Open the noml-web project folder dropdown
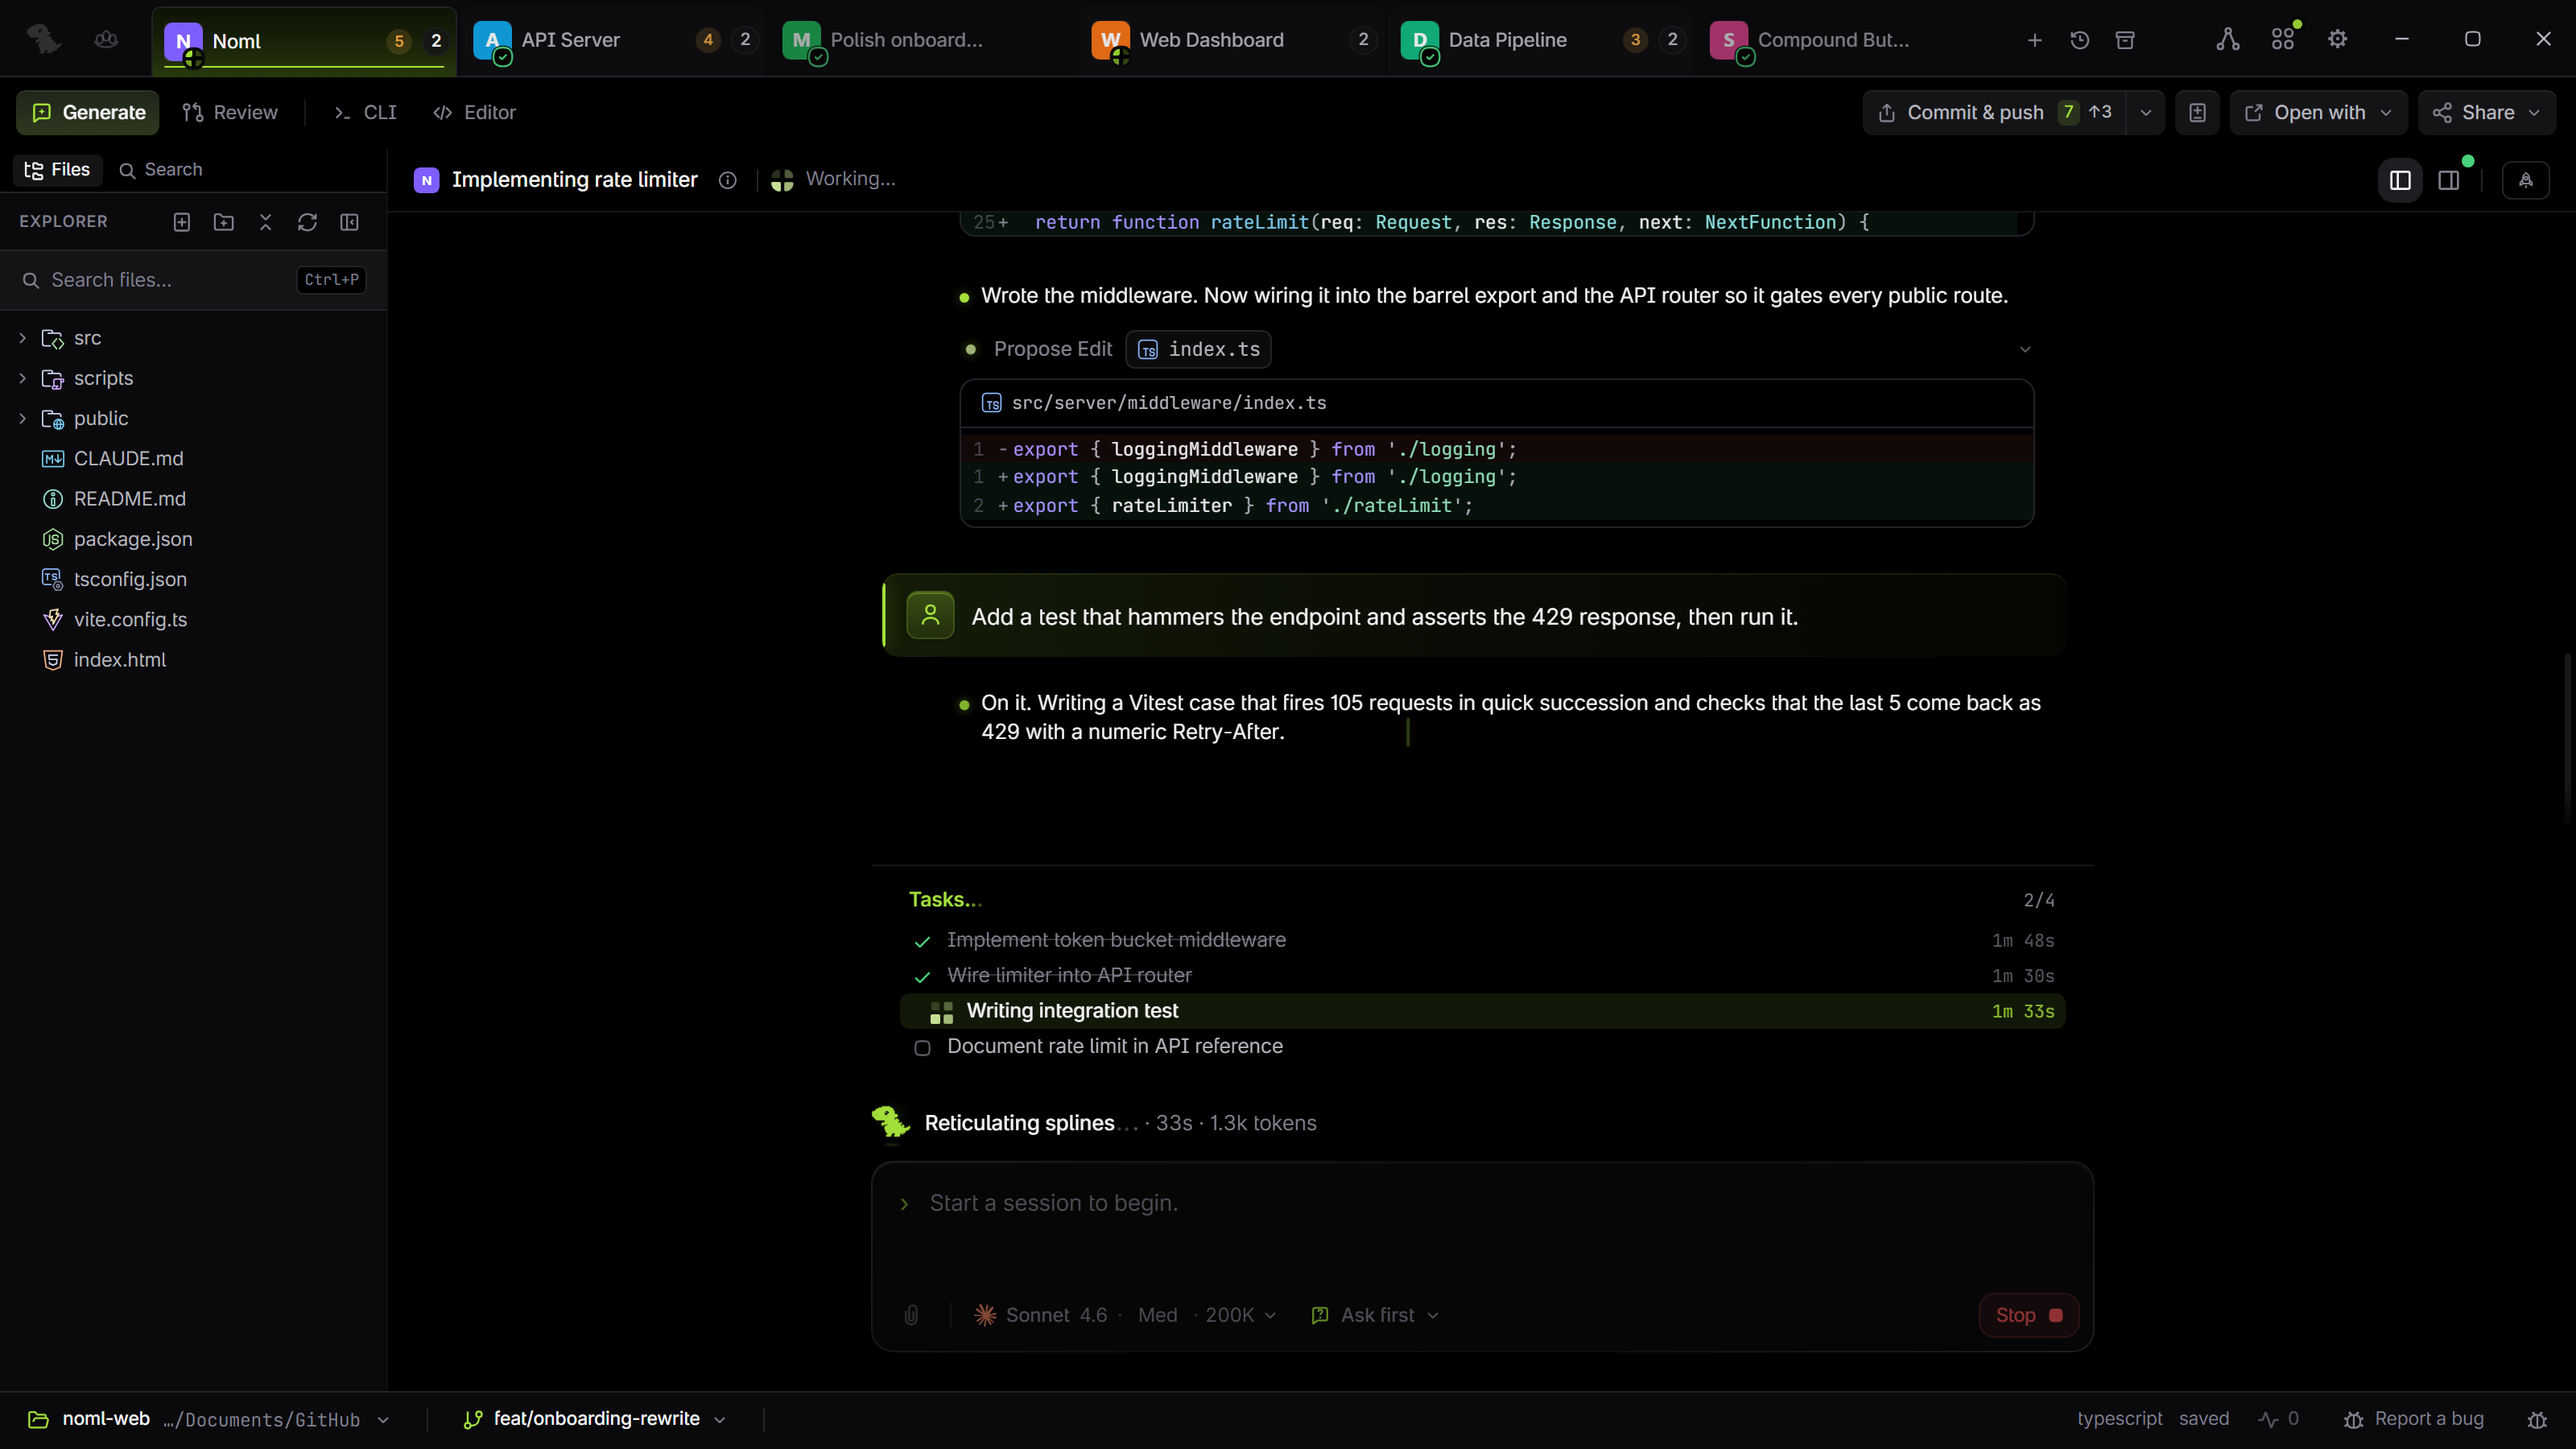The width and height of the screenshot is (2576, 1449). tap(209, 1419)
